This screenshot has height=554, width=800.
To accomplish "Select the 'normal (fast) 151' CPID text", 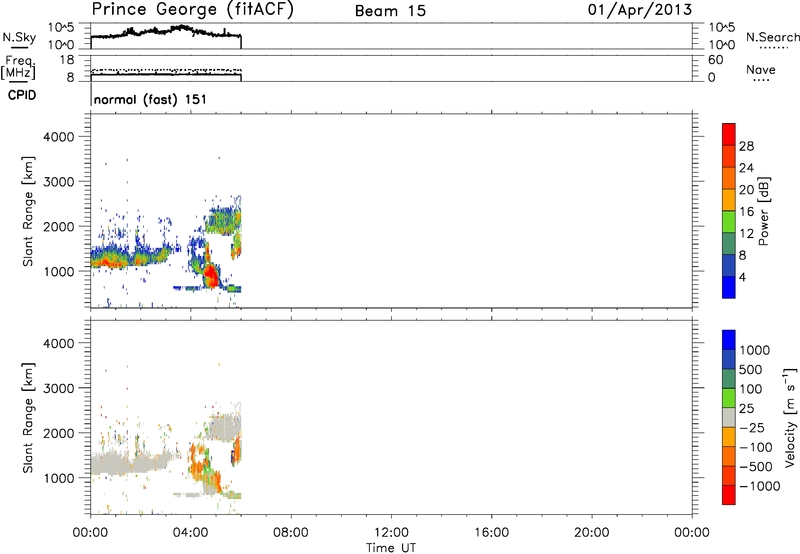I will [151, 99].
